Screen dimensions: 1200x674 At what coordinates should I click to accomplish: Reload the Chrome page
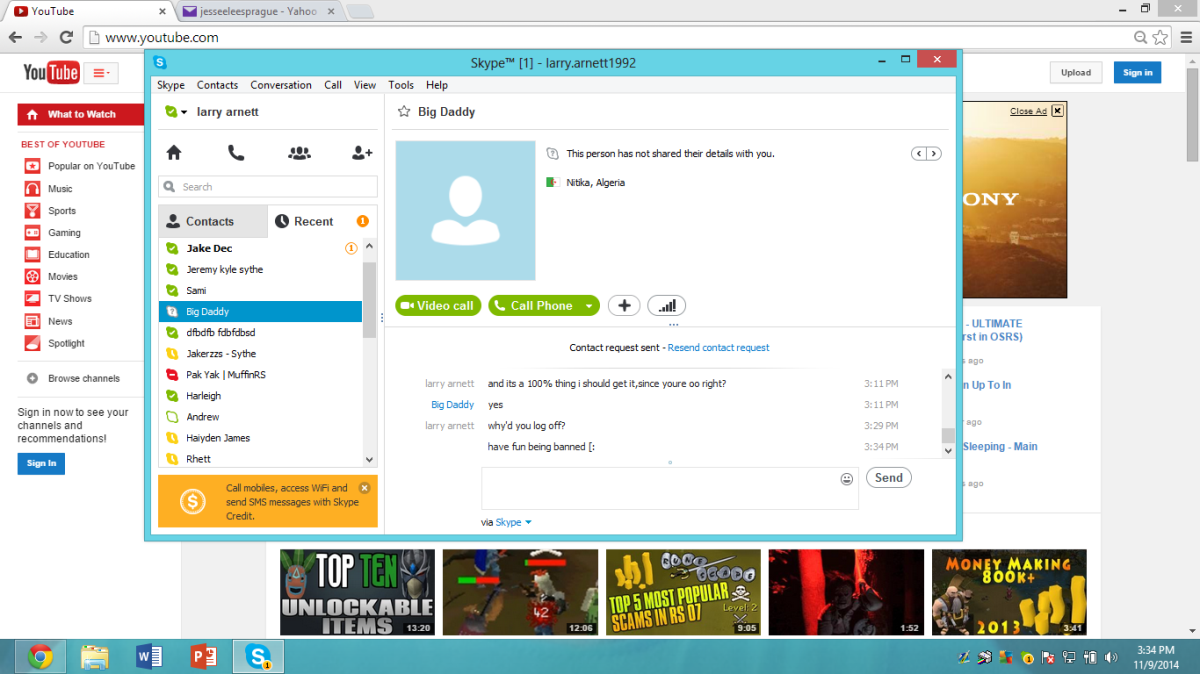coord(66,37)
